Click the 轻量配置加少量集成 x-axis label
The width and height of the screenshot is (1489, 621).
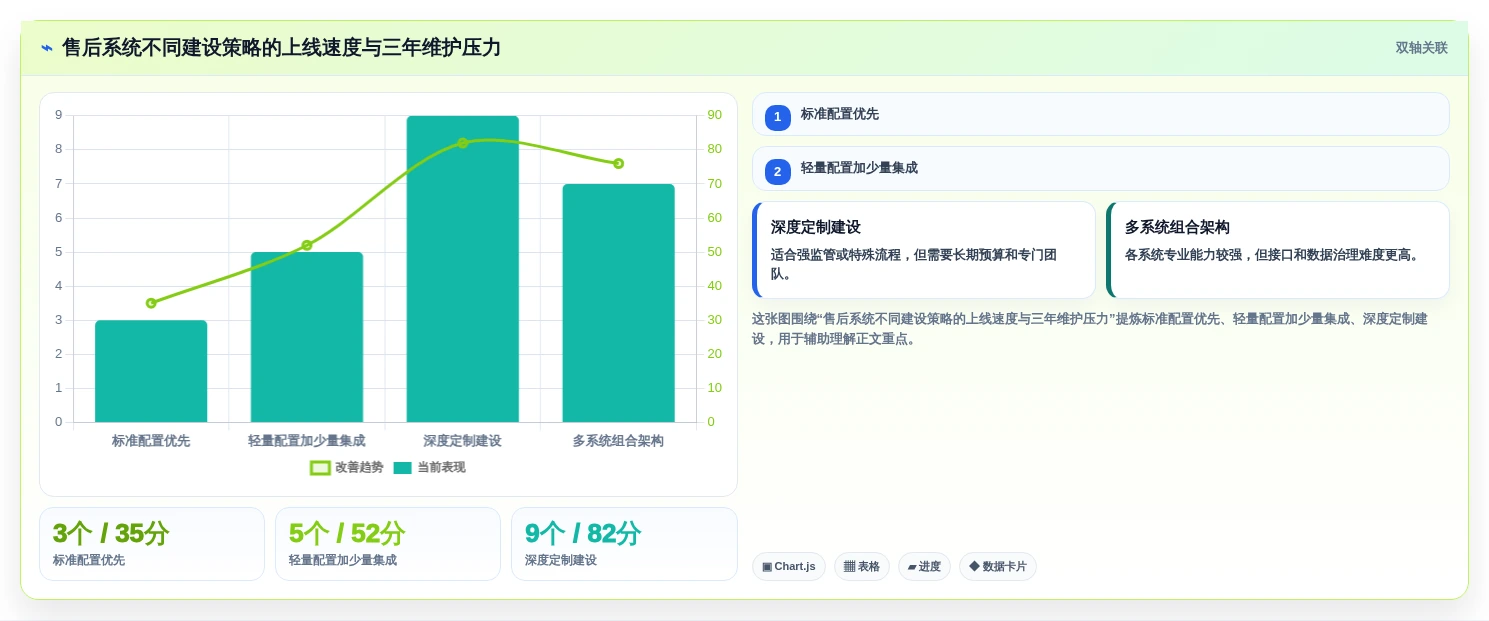307,441
